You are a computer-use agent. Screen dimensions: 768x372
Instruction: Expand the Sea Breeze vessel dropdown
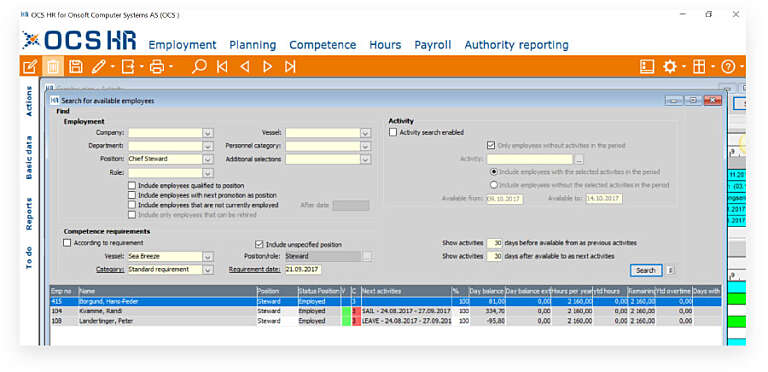tap(208, 256)
